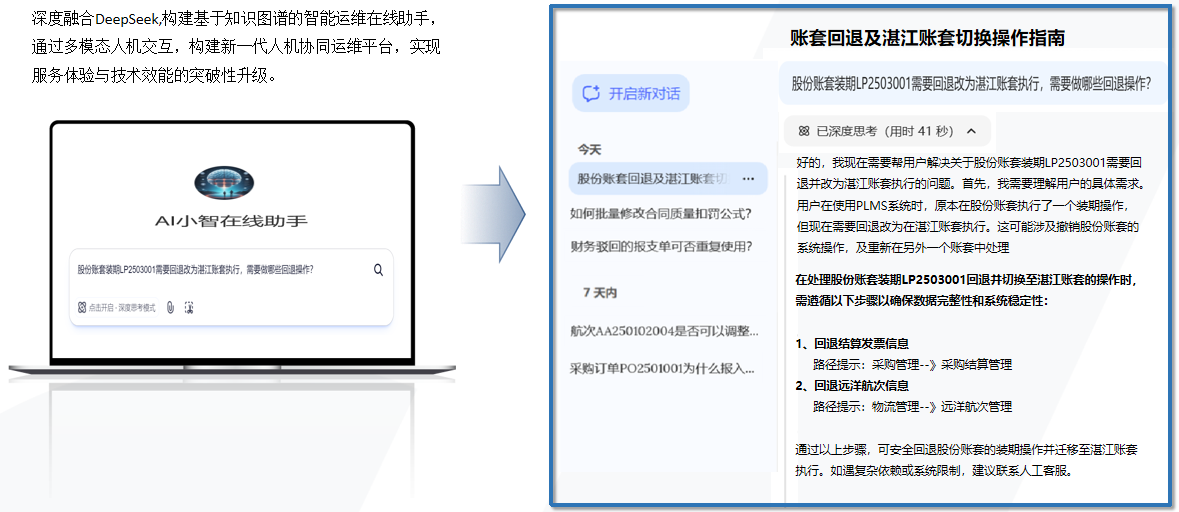The width and height of the screenshot is (1179, 512).
Task: Start a new chat with 开启新对话
Action: click(x=631, y=93)
